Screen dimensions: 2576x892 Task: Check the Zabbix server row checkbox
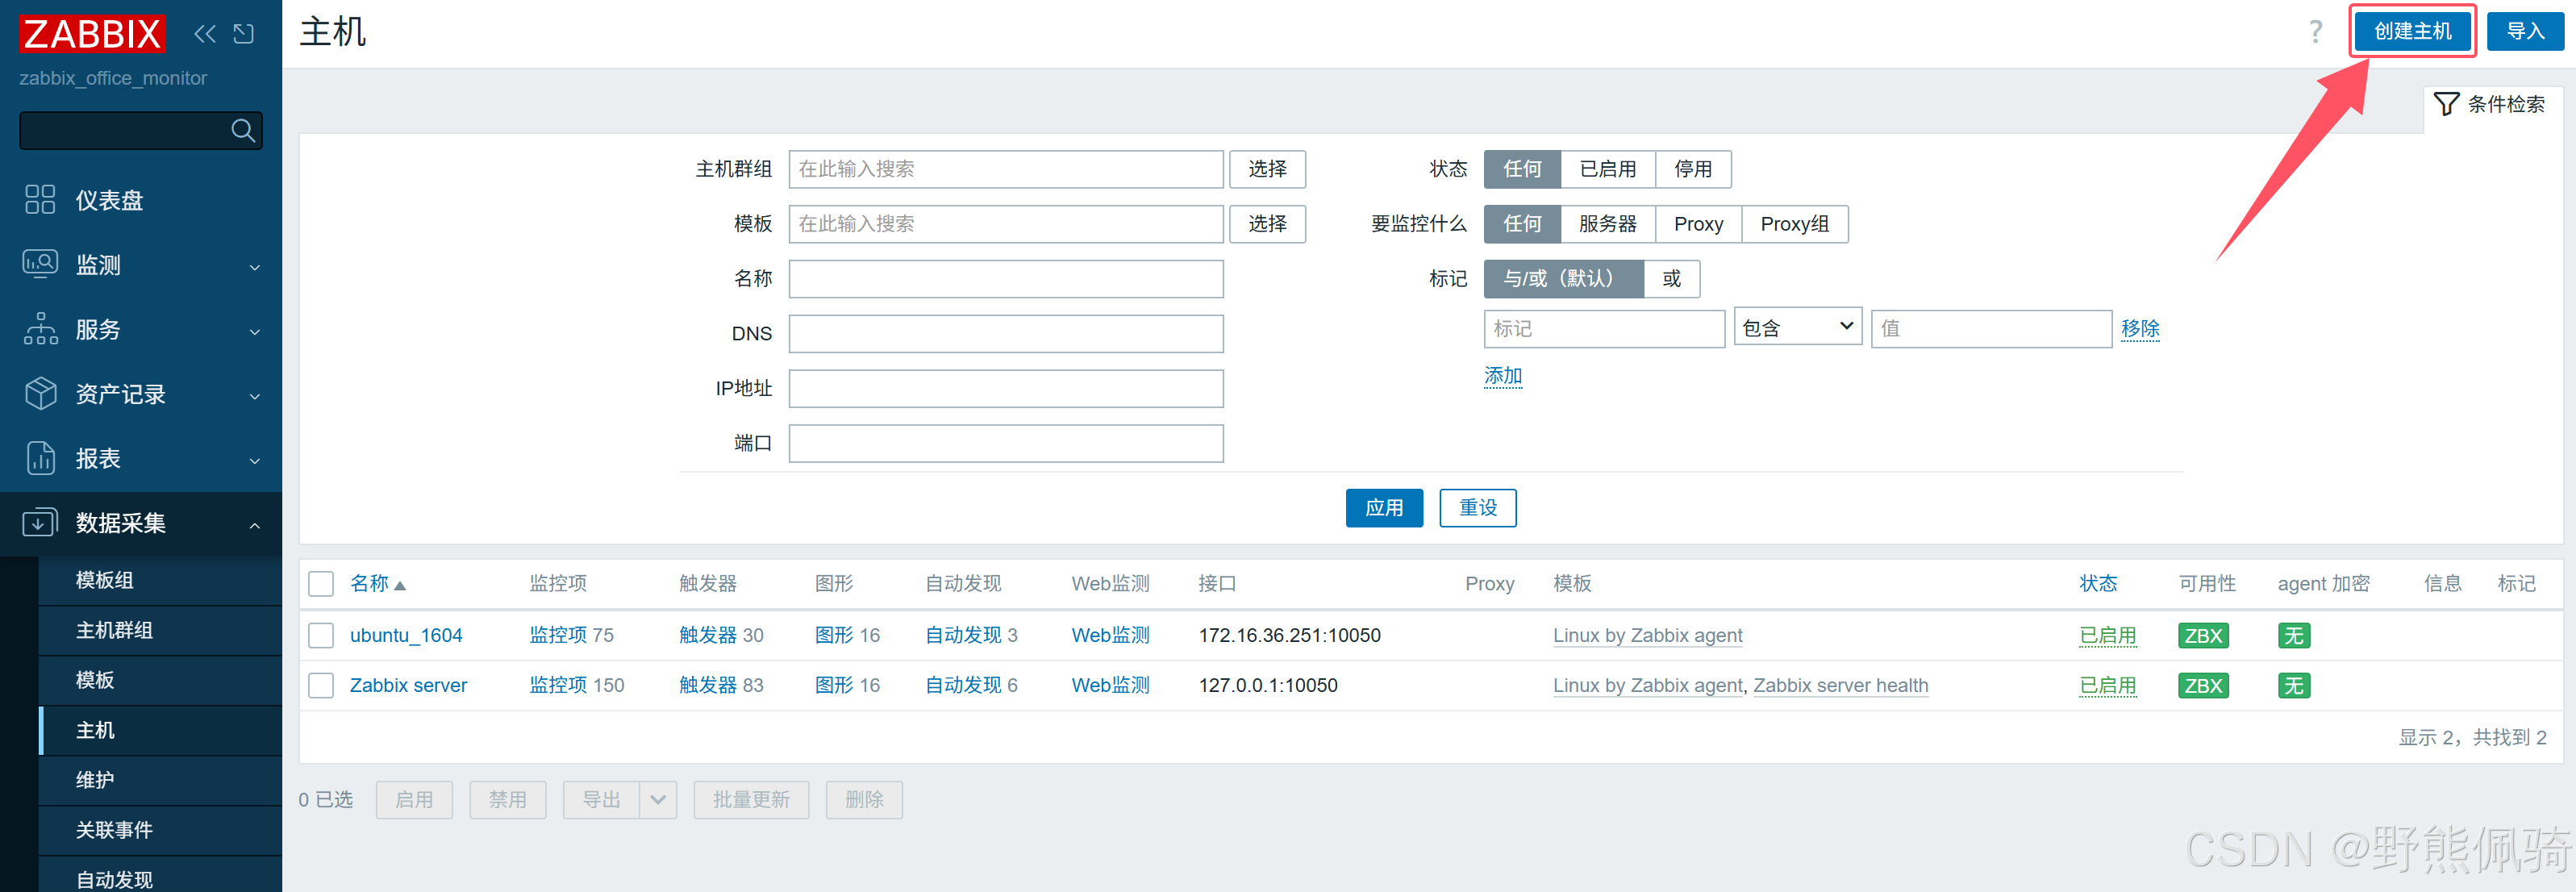[321, 686]
